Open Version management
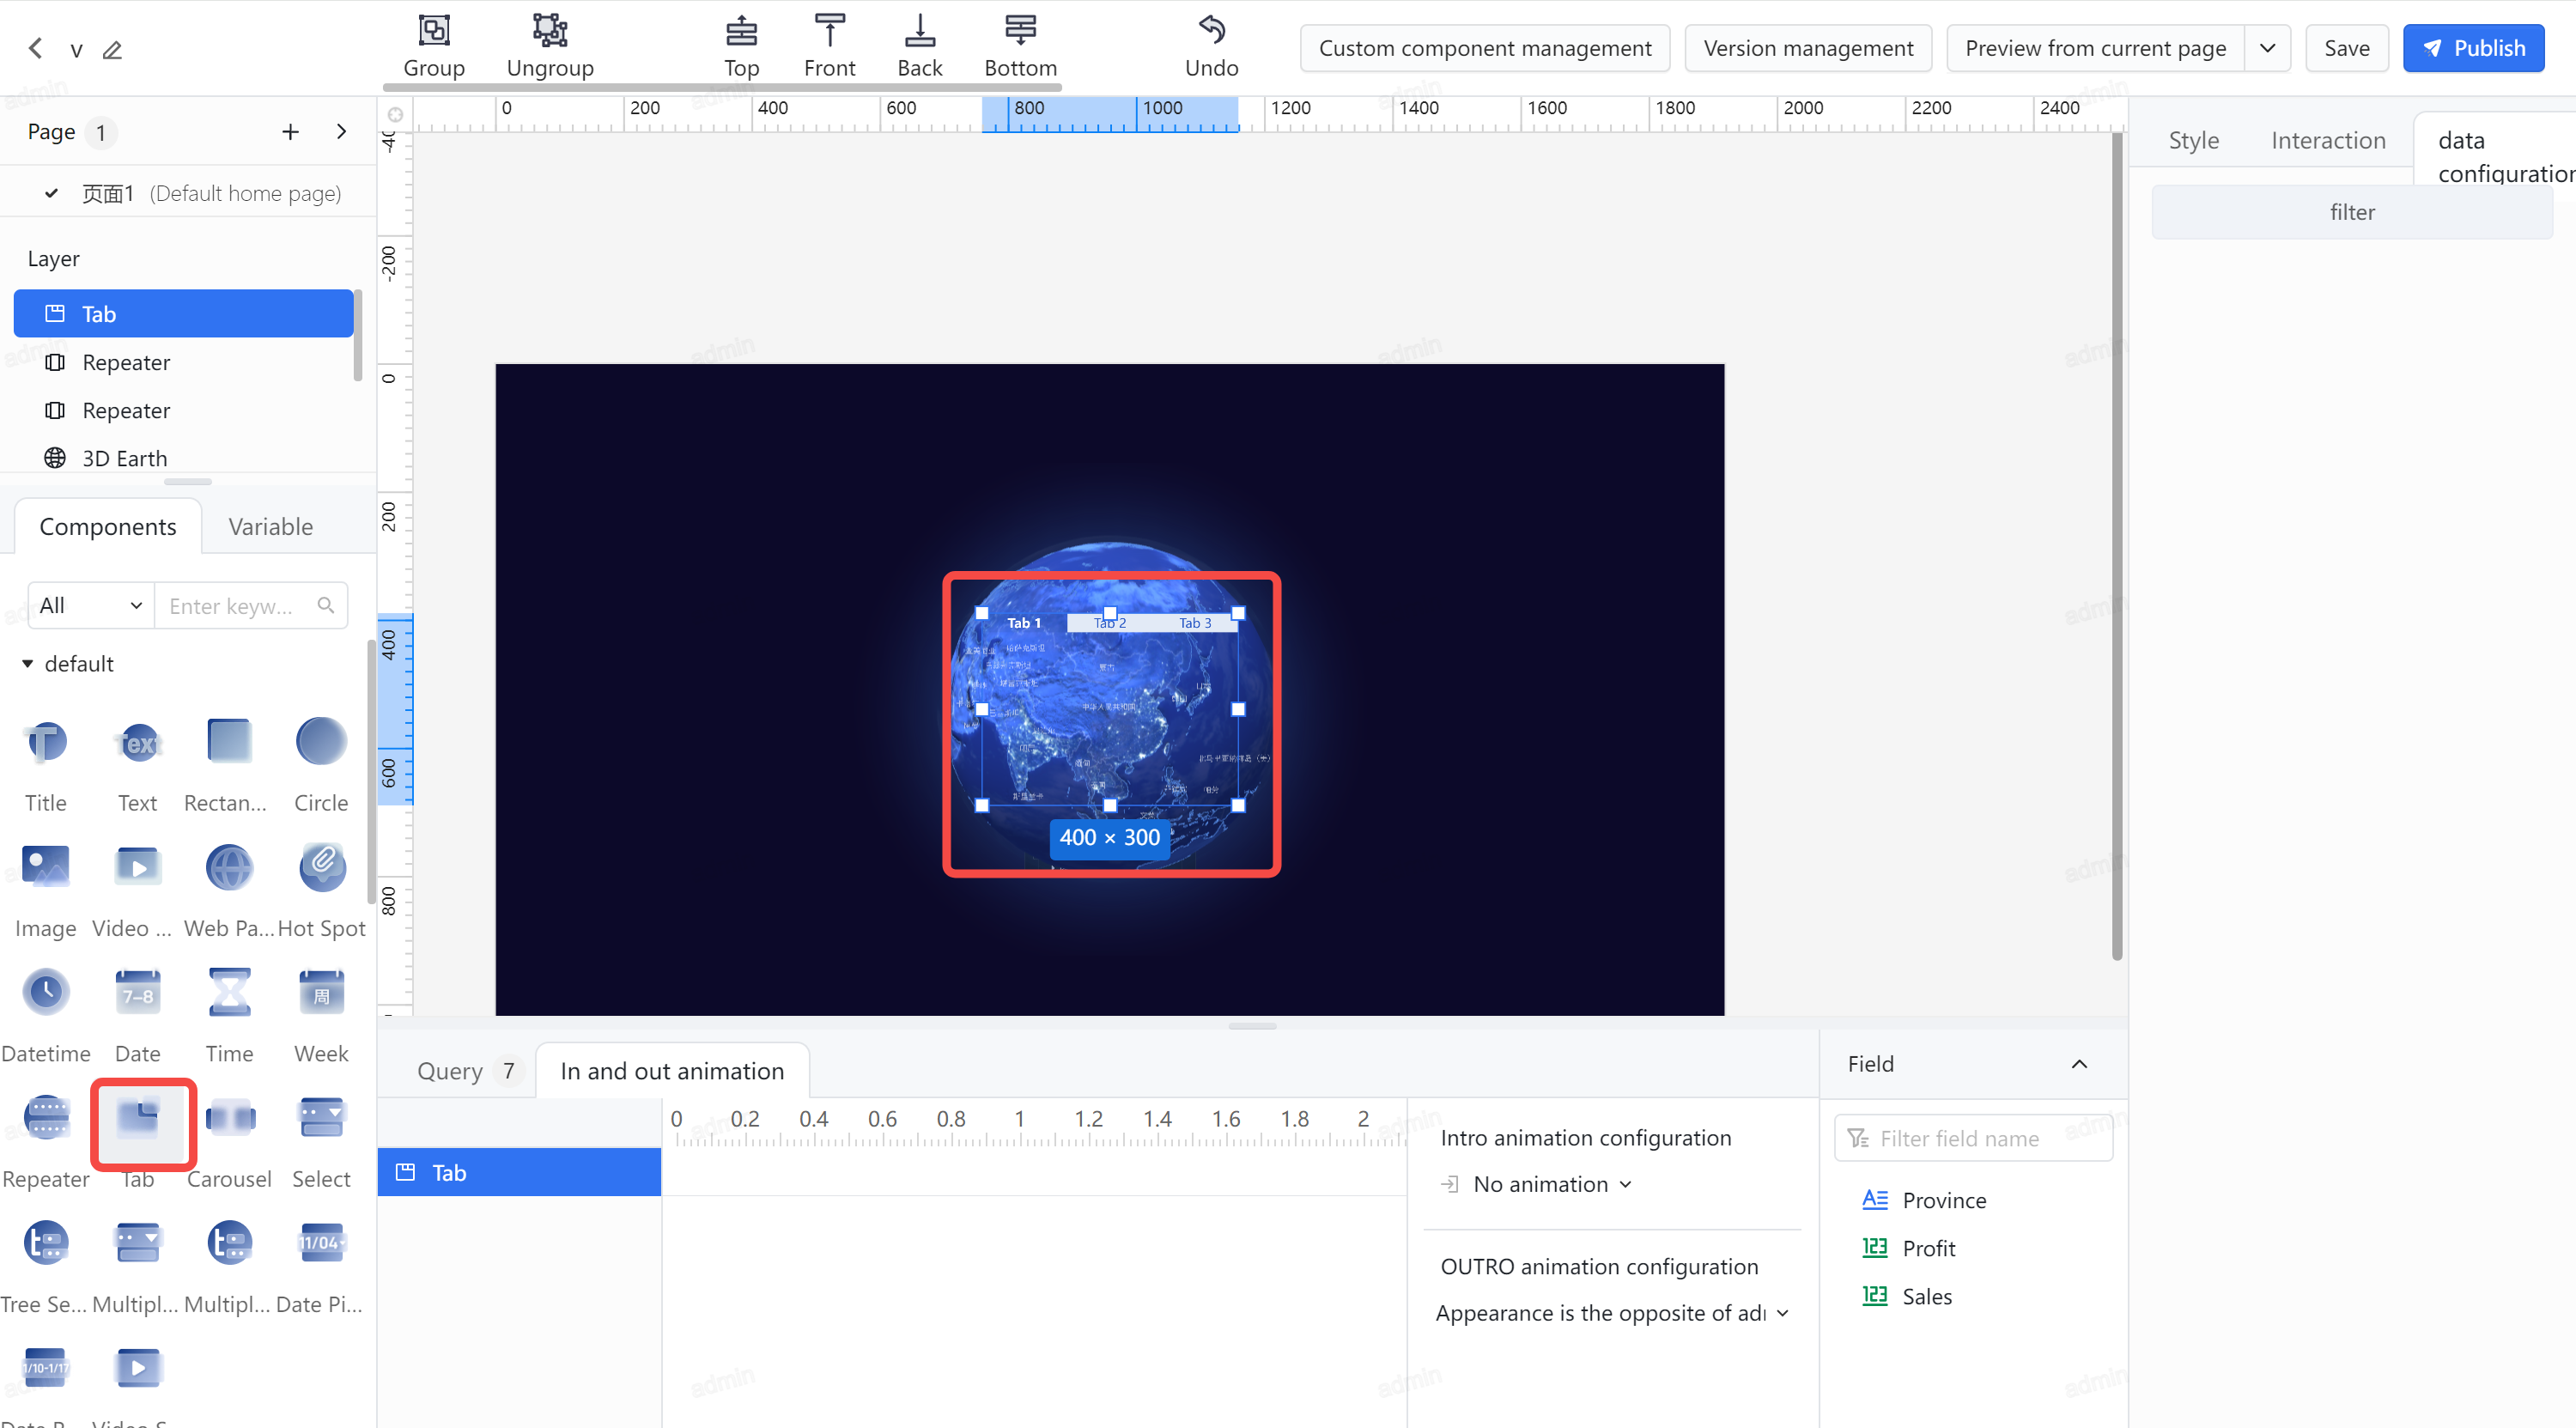The width and height of the screenshot is (2576, 1428). click(x=1808, y=48)
